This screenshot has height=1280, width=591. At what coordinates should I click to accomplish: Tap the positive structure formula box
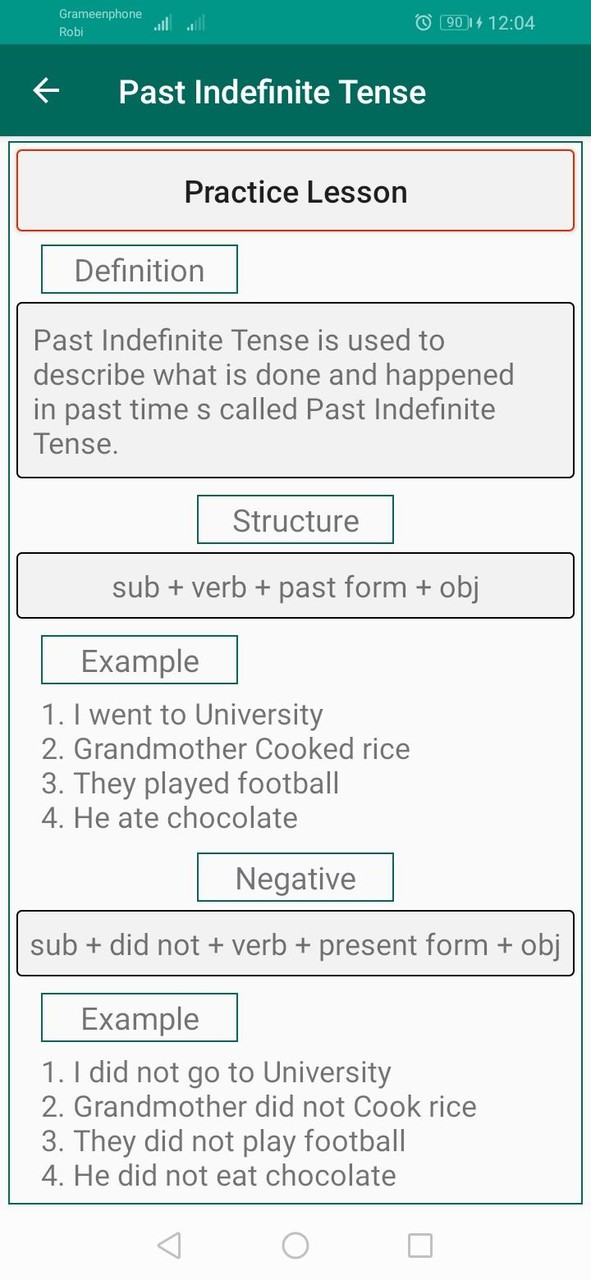[x=295, y=586]
